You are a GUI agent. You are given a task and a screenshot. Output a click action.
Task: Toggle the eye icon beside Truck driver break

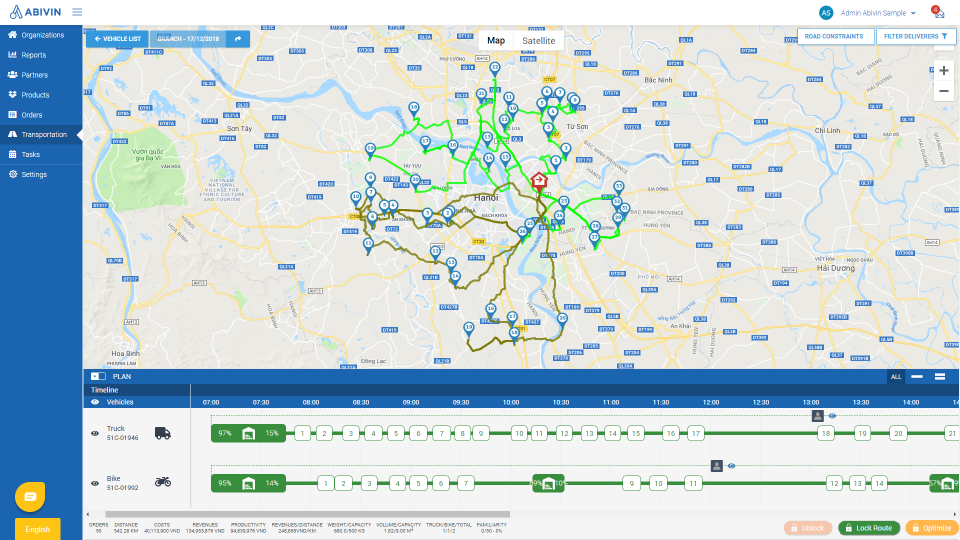[x=832, y=416]
